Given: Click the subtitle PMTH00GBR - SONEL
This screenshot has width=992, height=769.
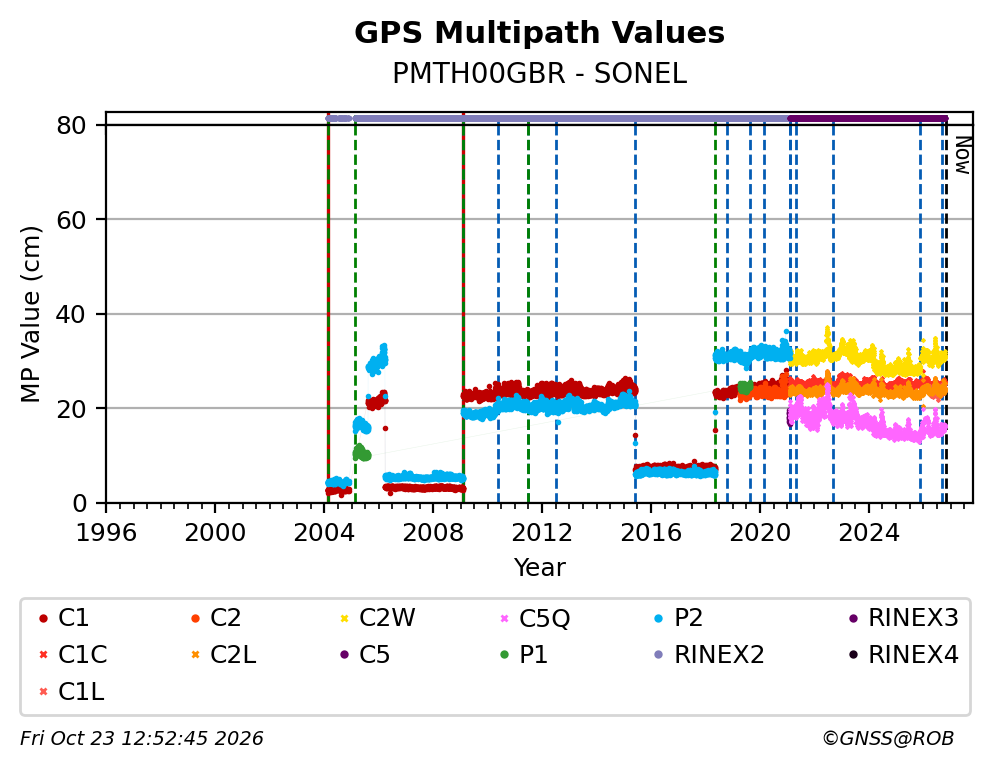Looking at the screenshot, I should click(x=539, y=74).
